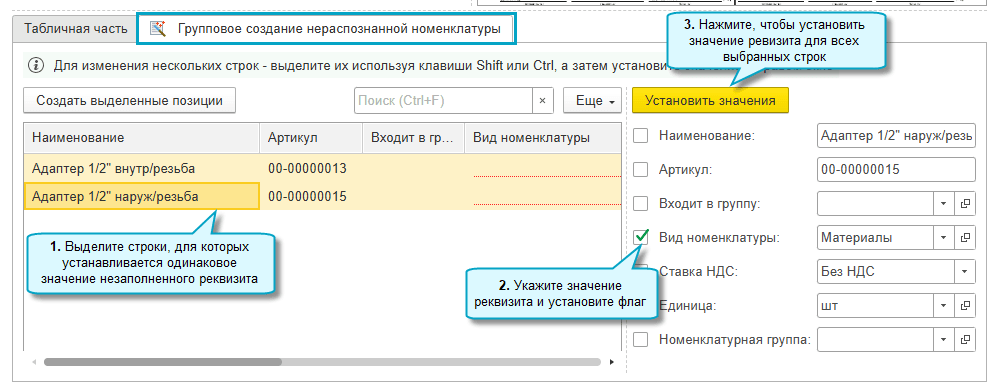Tick the Артикул checkbox
The image size is (1000, 387).
[641, 170]
